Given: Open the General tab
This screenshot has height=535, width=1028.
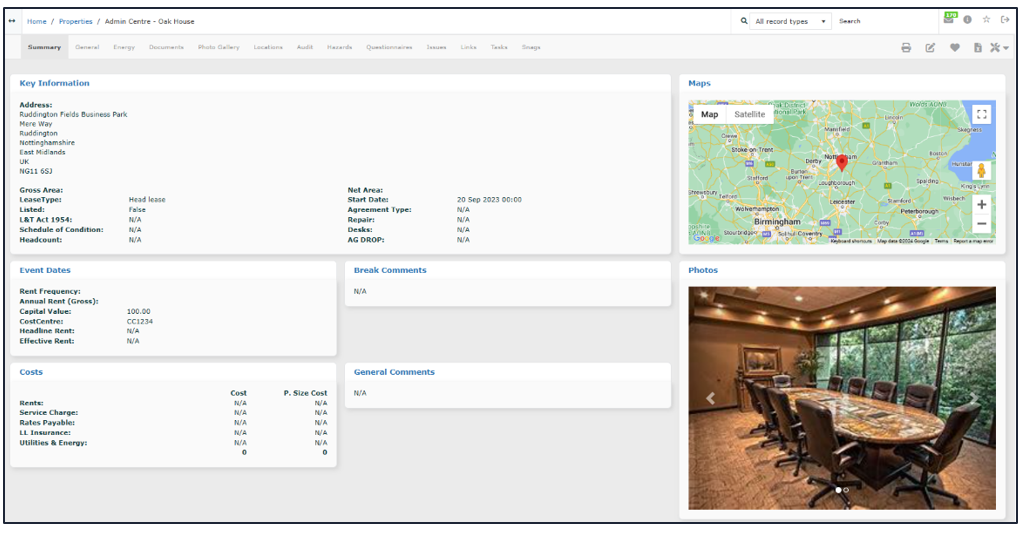Looking at the screenshot, I should (87, 47).
